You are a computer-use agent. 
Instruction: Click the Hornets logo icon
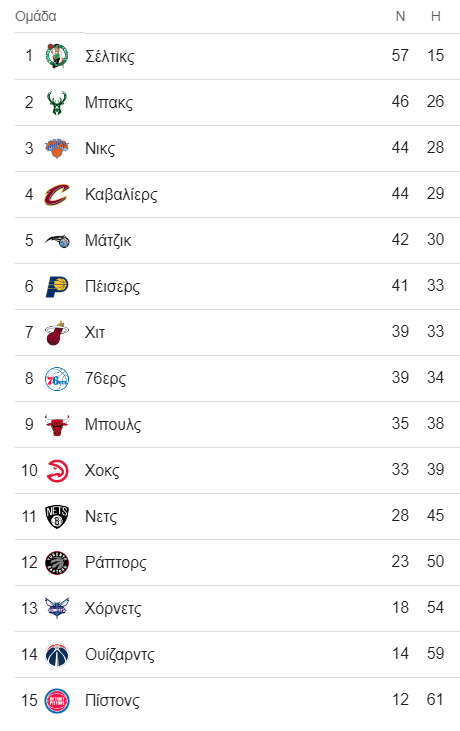coord(57,608)
